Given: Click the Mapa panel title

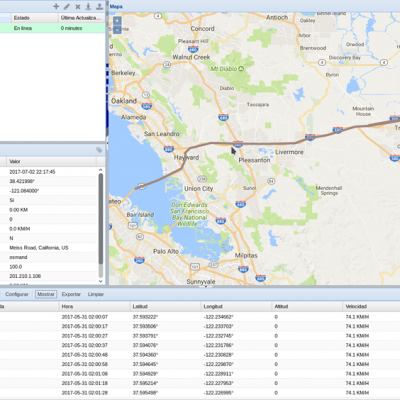Looking at the screenshot, I should 116,6.
